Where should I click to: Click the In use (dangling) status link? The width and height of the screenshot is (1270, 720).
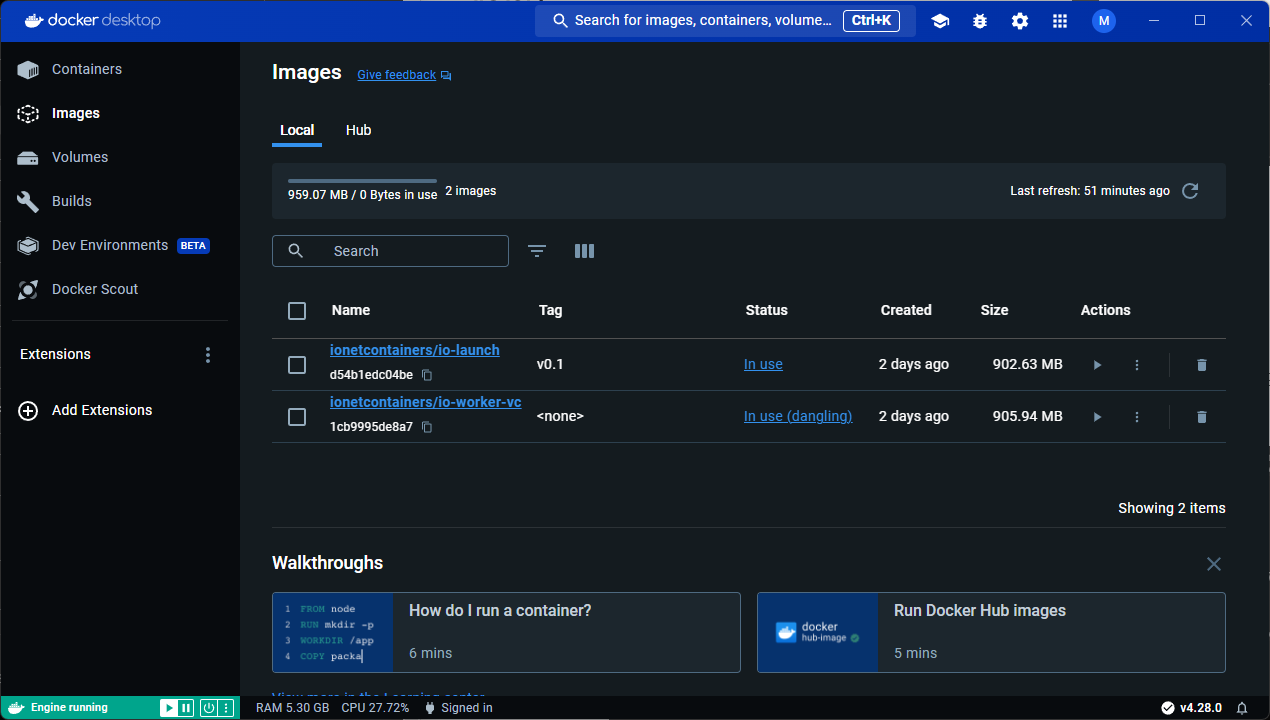click(x=798, y=416)
